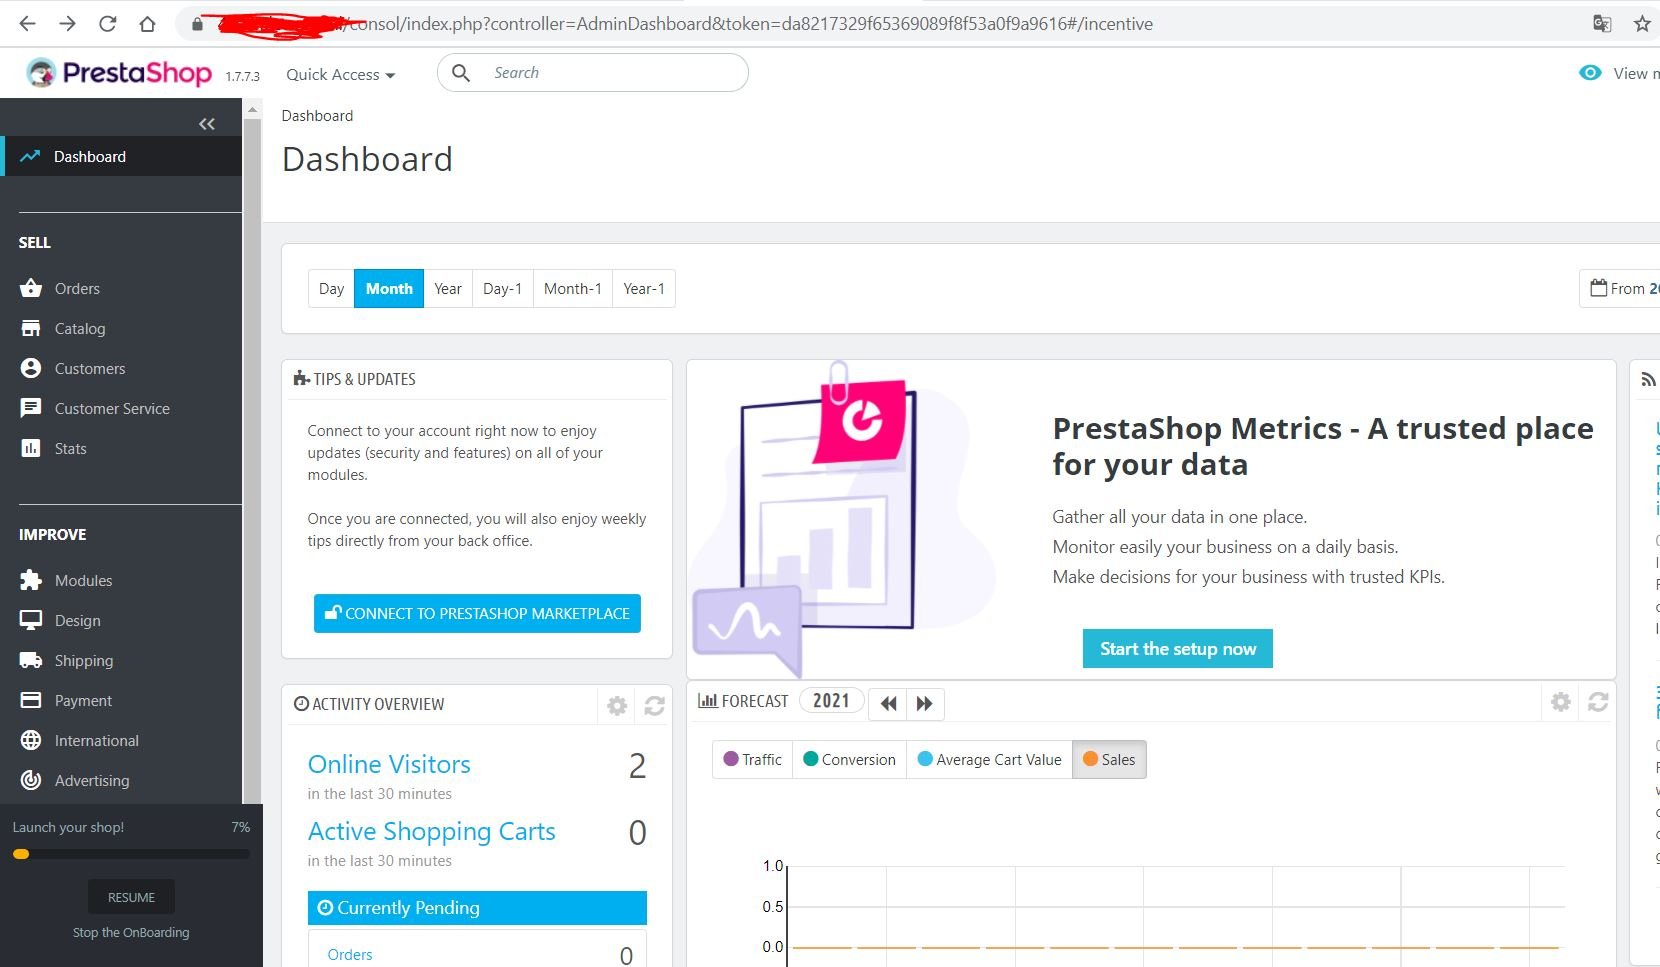Click the Customer Service chat icon

coord(31,408)
